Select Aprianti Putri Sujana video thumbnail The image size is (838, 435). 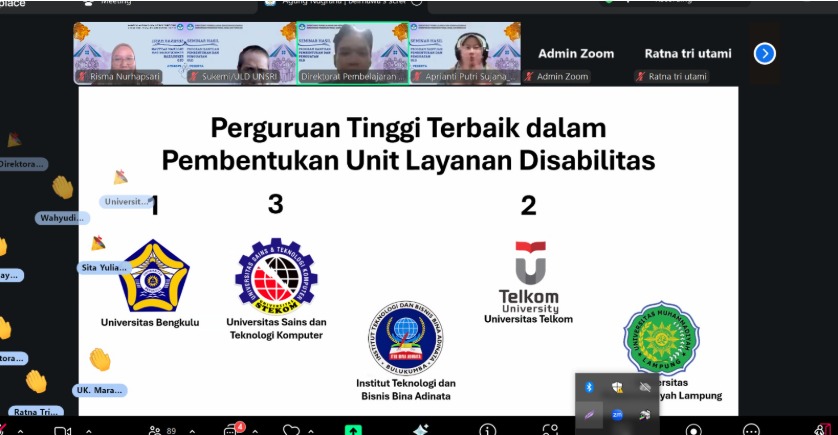[x=465, y=53]
